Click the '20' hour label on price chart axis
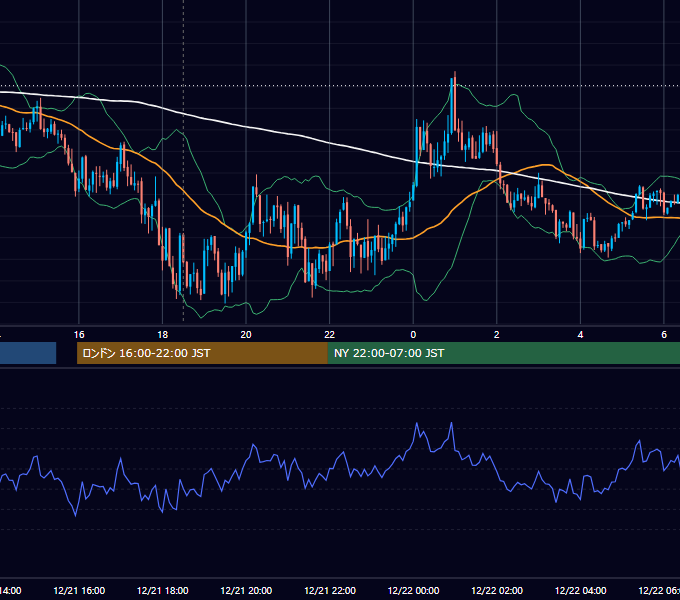The height and width of the screenshot is (600, 680). [x=246, y=335]
